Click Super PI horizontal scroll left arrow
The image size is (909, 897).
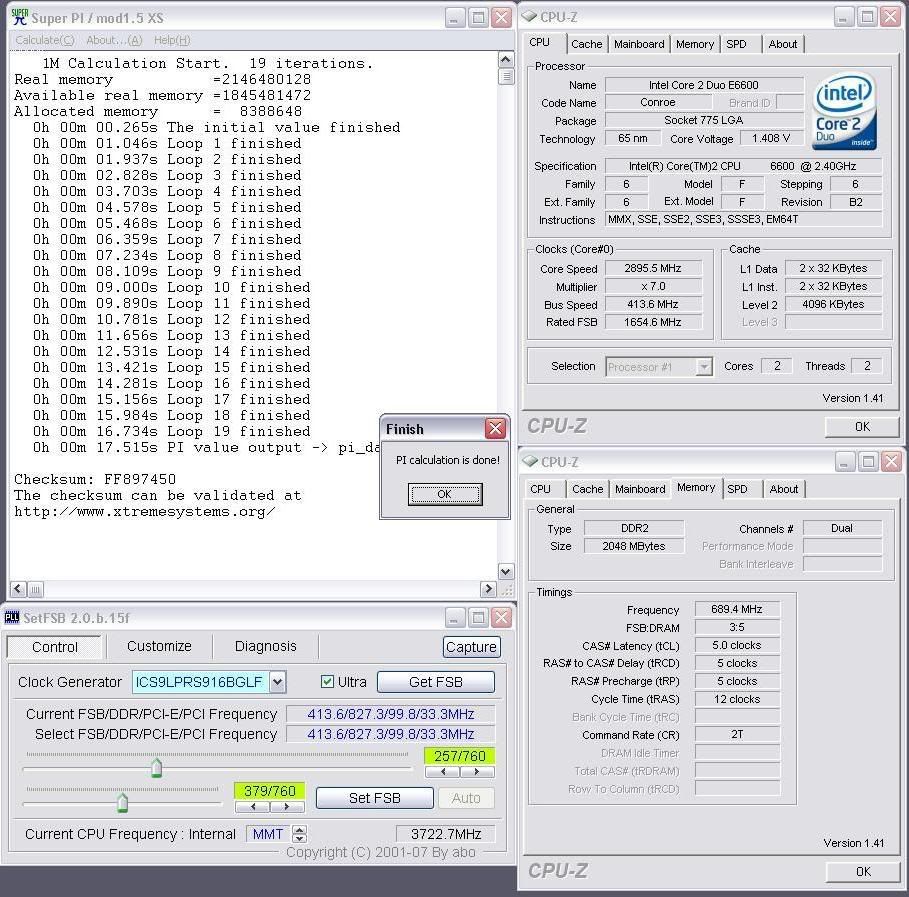18,589
